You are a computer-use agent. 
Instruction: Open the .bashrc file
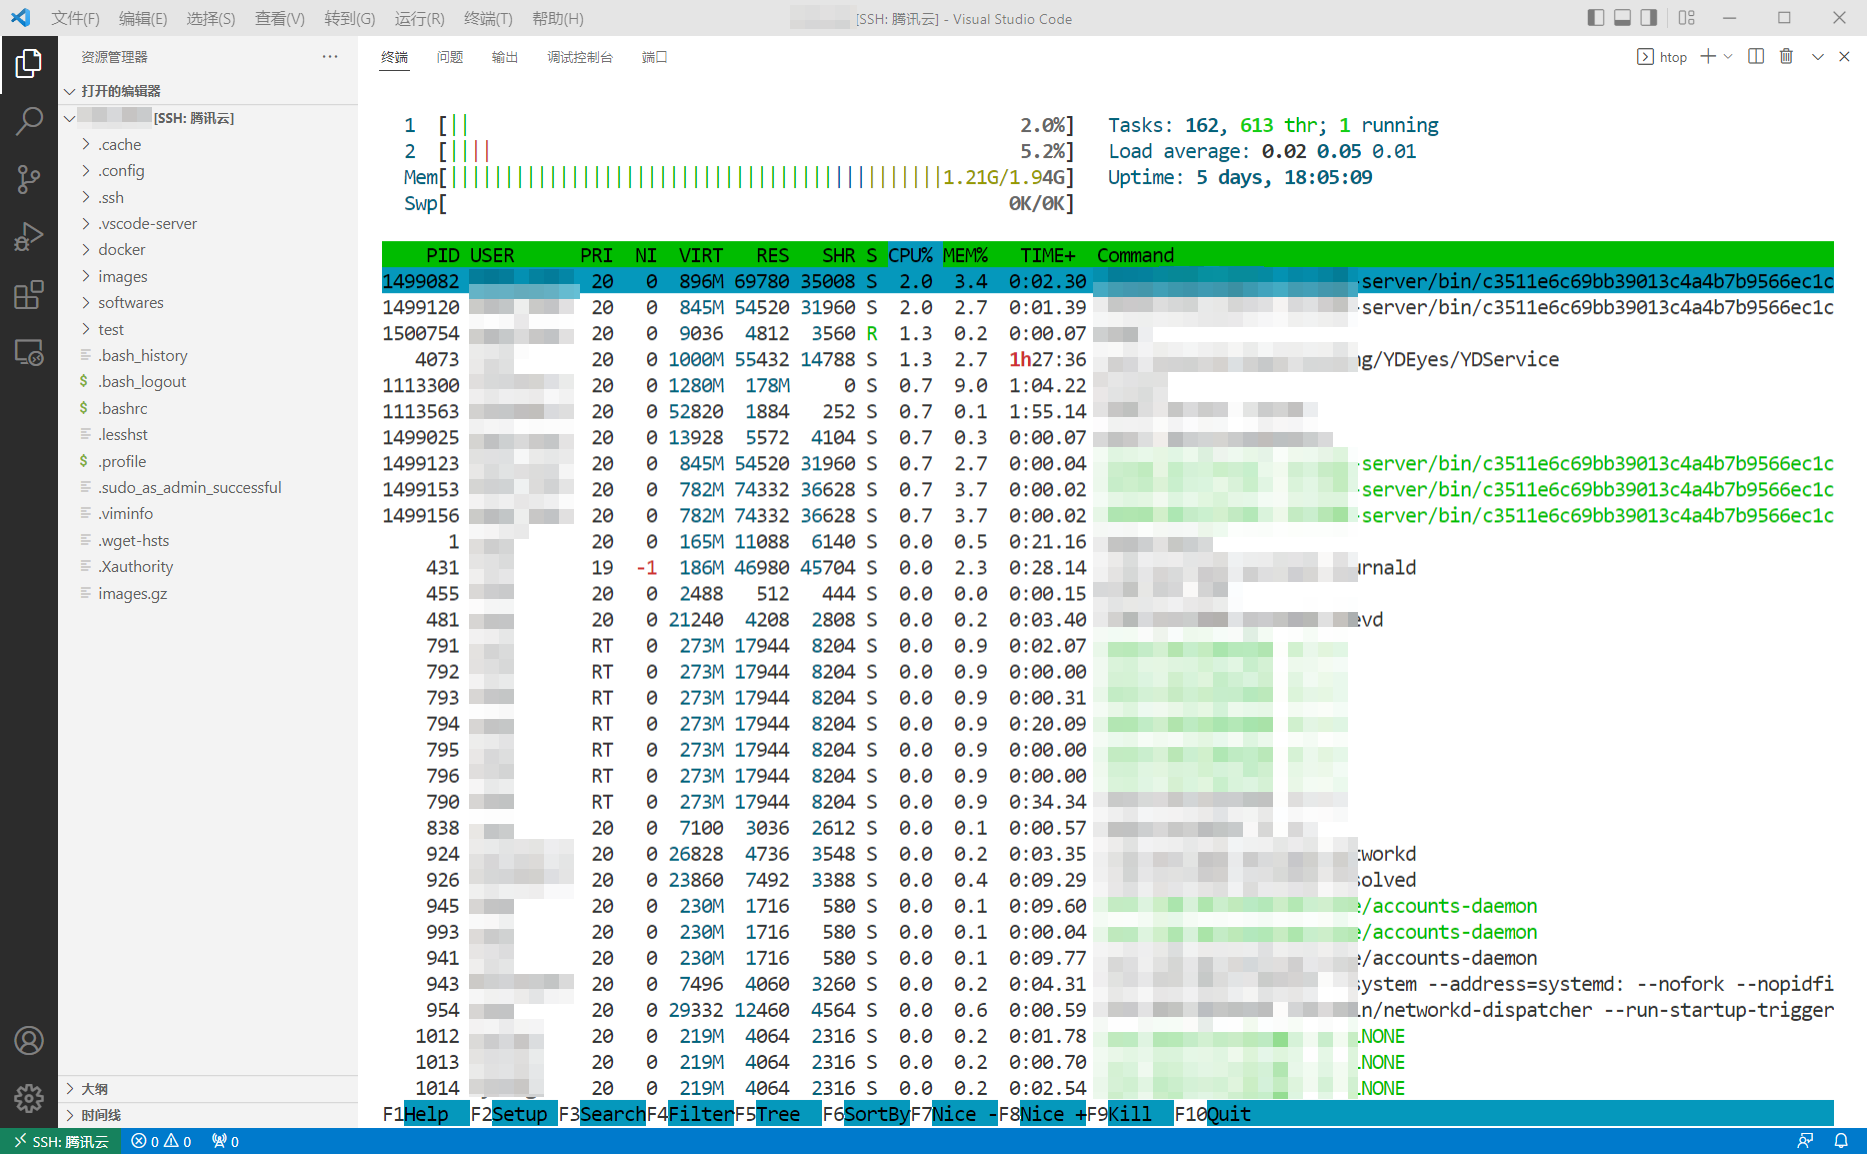208,408
